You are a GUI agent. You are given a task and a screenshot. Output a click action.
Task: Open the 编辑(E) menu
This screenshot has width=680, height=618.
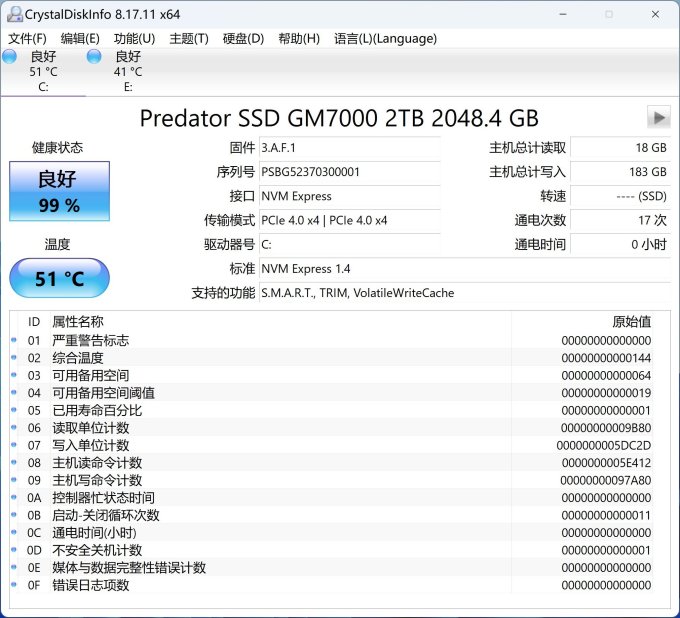tap(80, 39)
